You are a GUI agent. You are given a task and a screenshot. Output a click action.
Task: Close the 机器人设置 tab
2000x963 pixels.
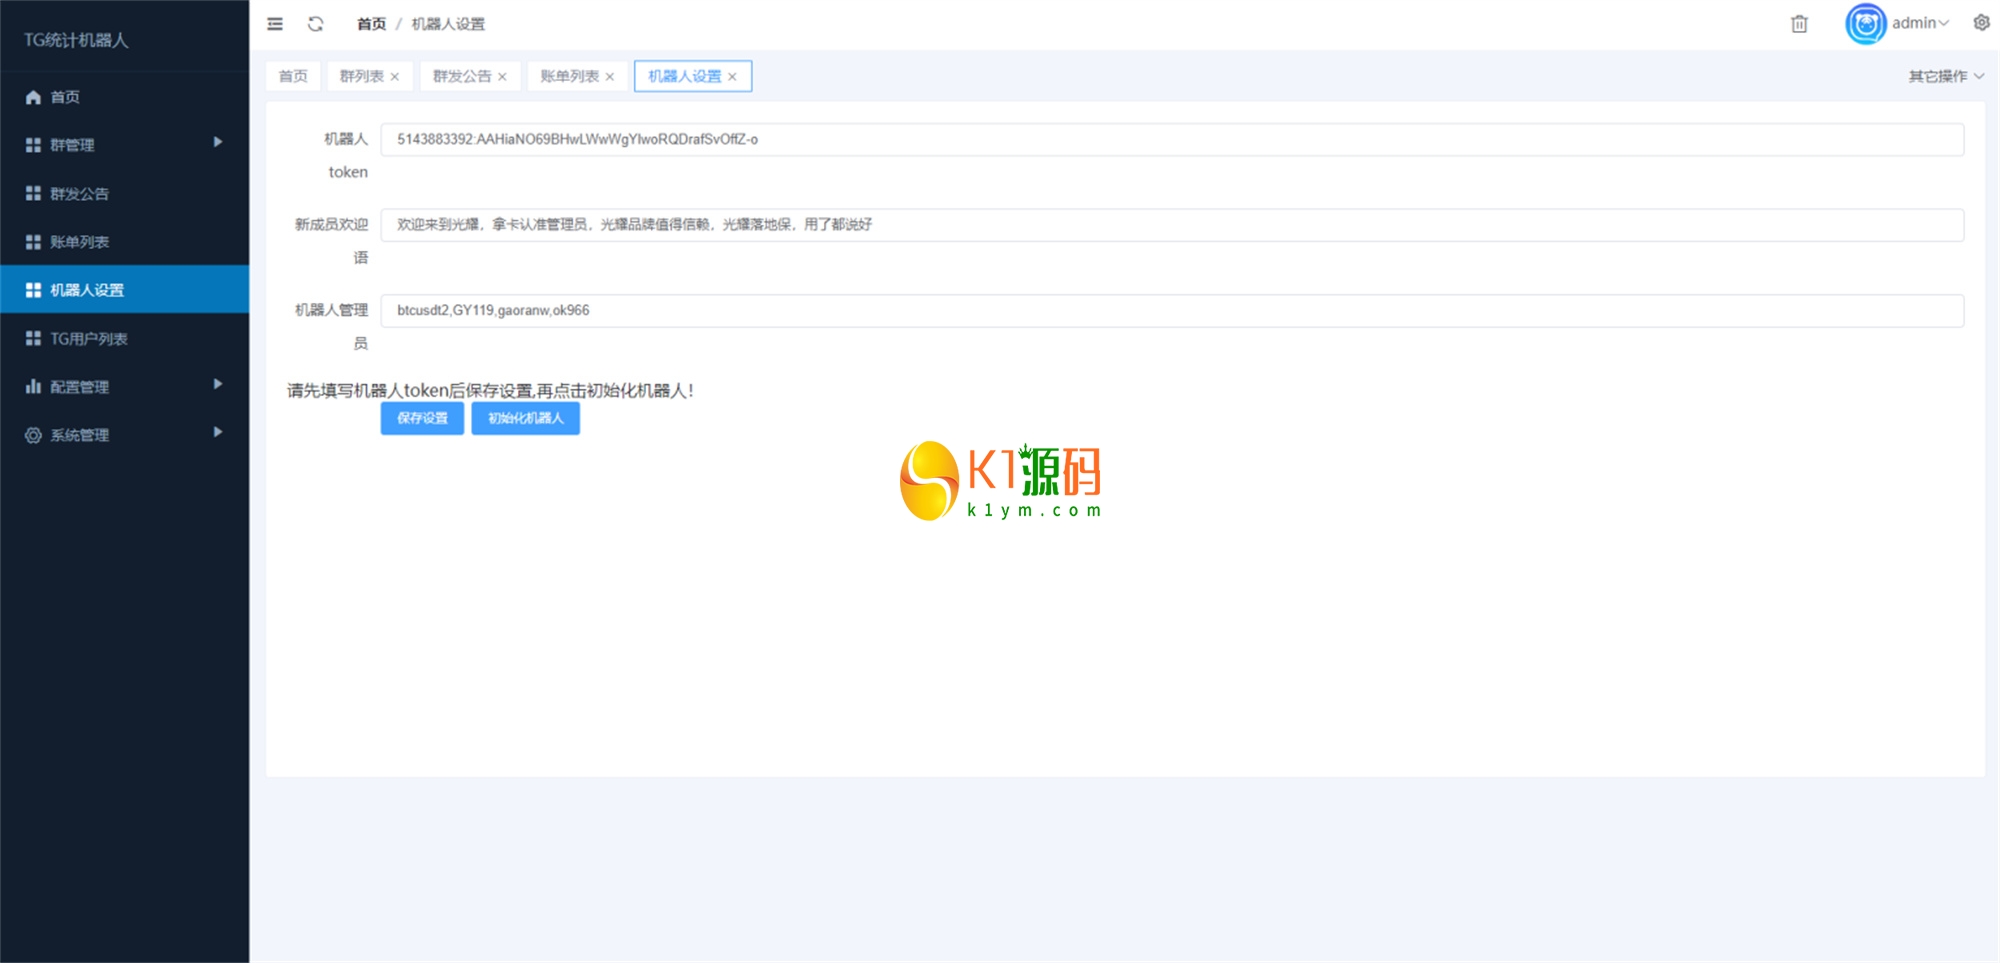pos(732,77)
